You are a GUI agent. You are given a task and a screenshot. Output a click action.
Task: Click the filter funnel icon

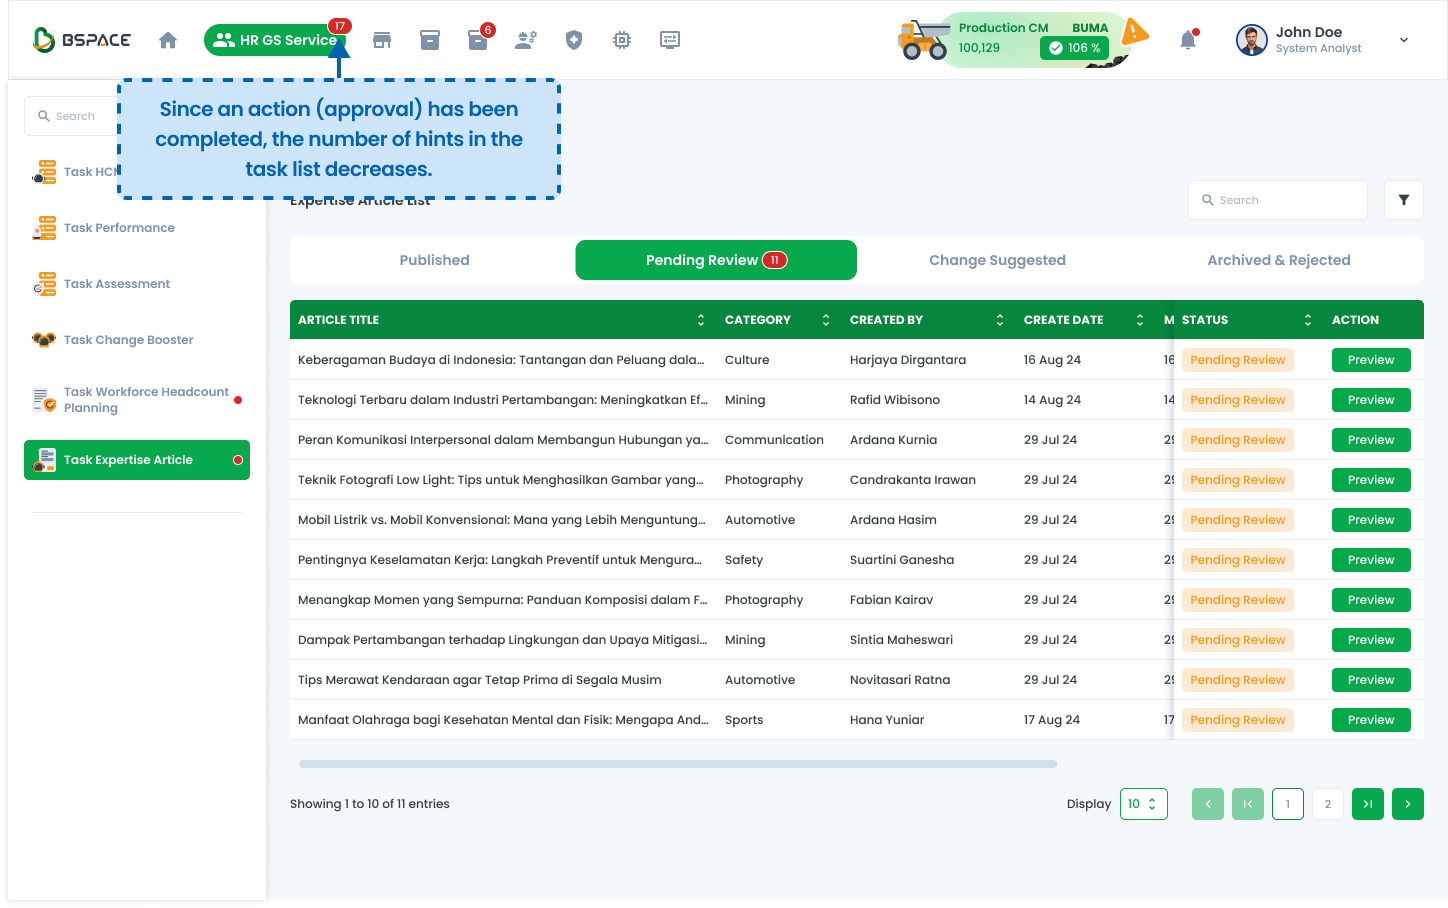click(x=1403, y=200)
